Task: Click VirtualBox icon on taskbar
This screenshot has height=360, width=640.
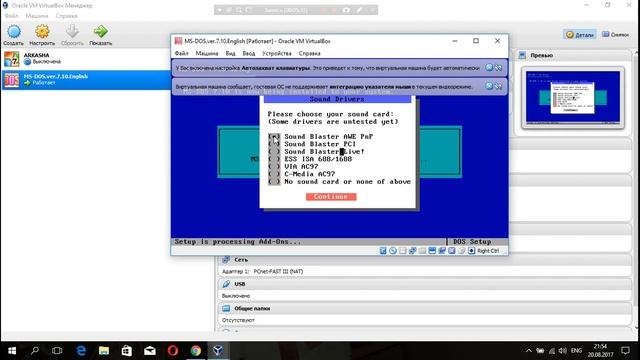Action: point(218,351)
